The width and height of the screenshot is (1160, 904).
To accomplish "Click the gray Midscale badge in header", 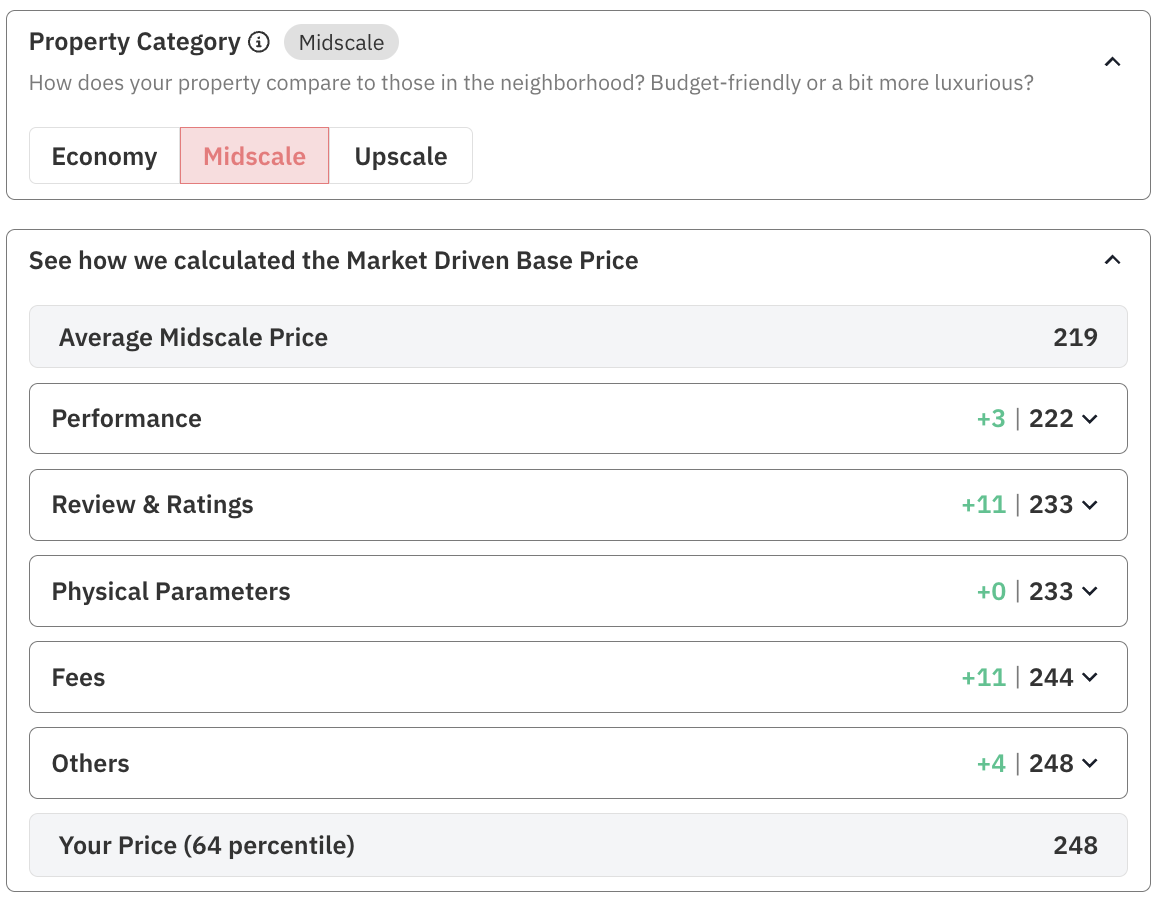I will point(341,43).
